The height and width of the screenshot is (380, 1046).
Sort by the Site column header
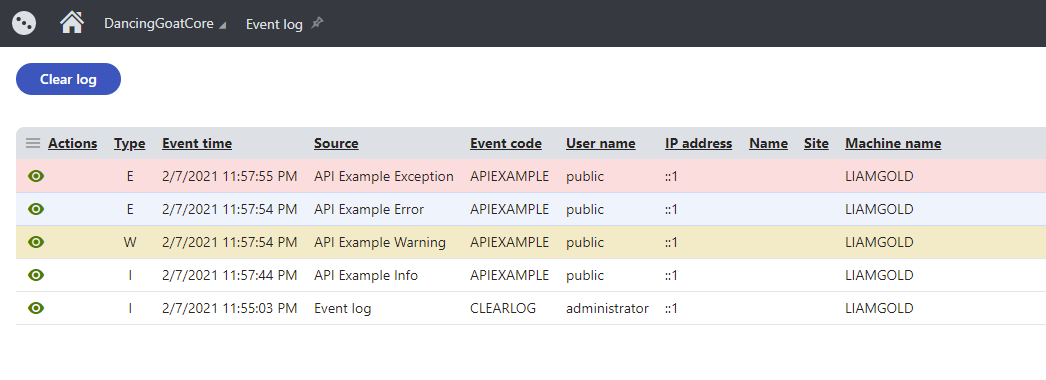point(816,143)
